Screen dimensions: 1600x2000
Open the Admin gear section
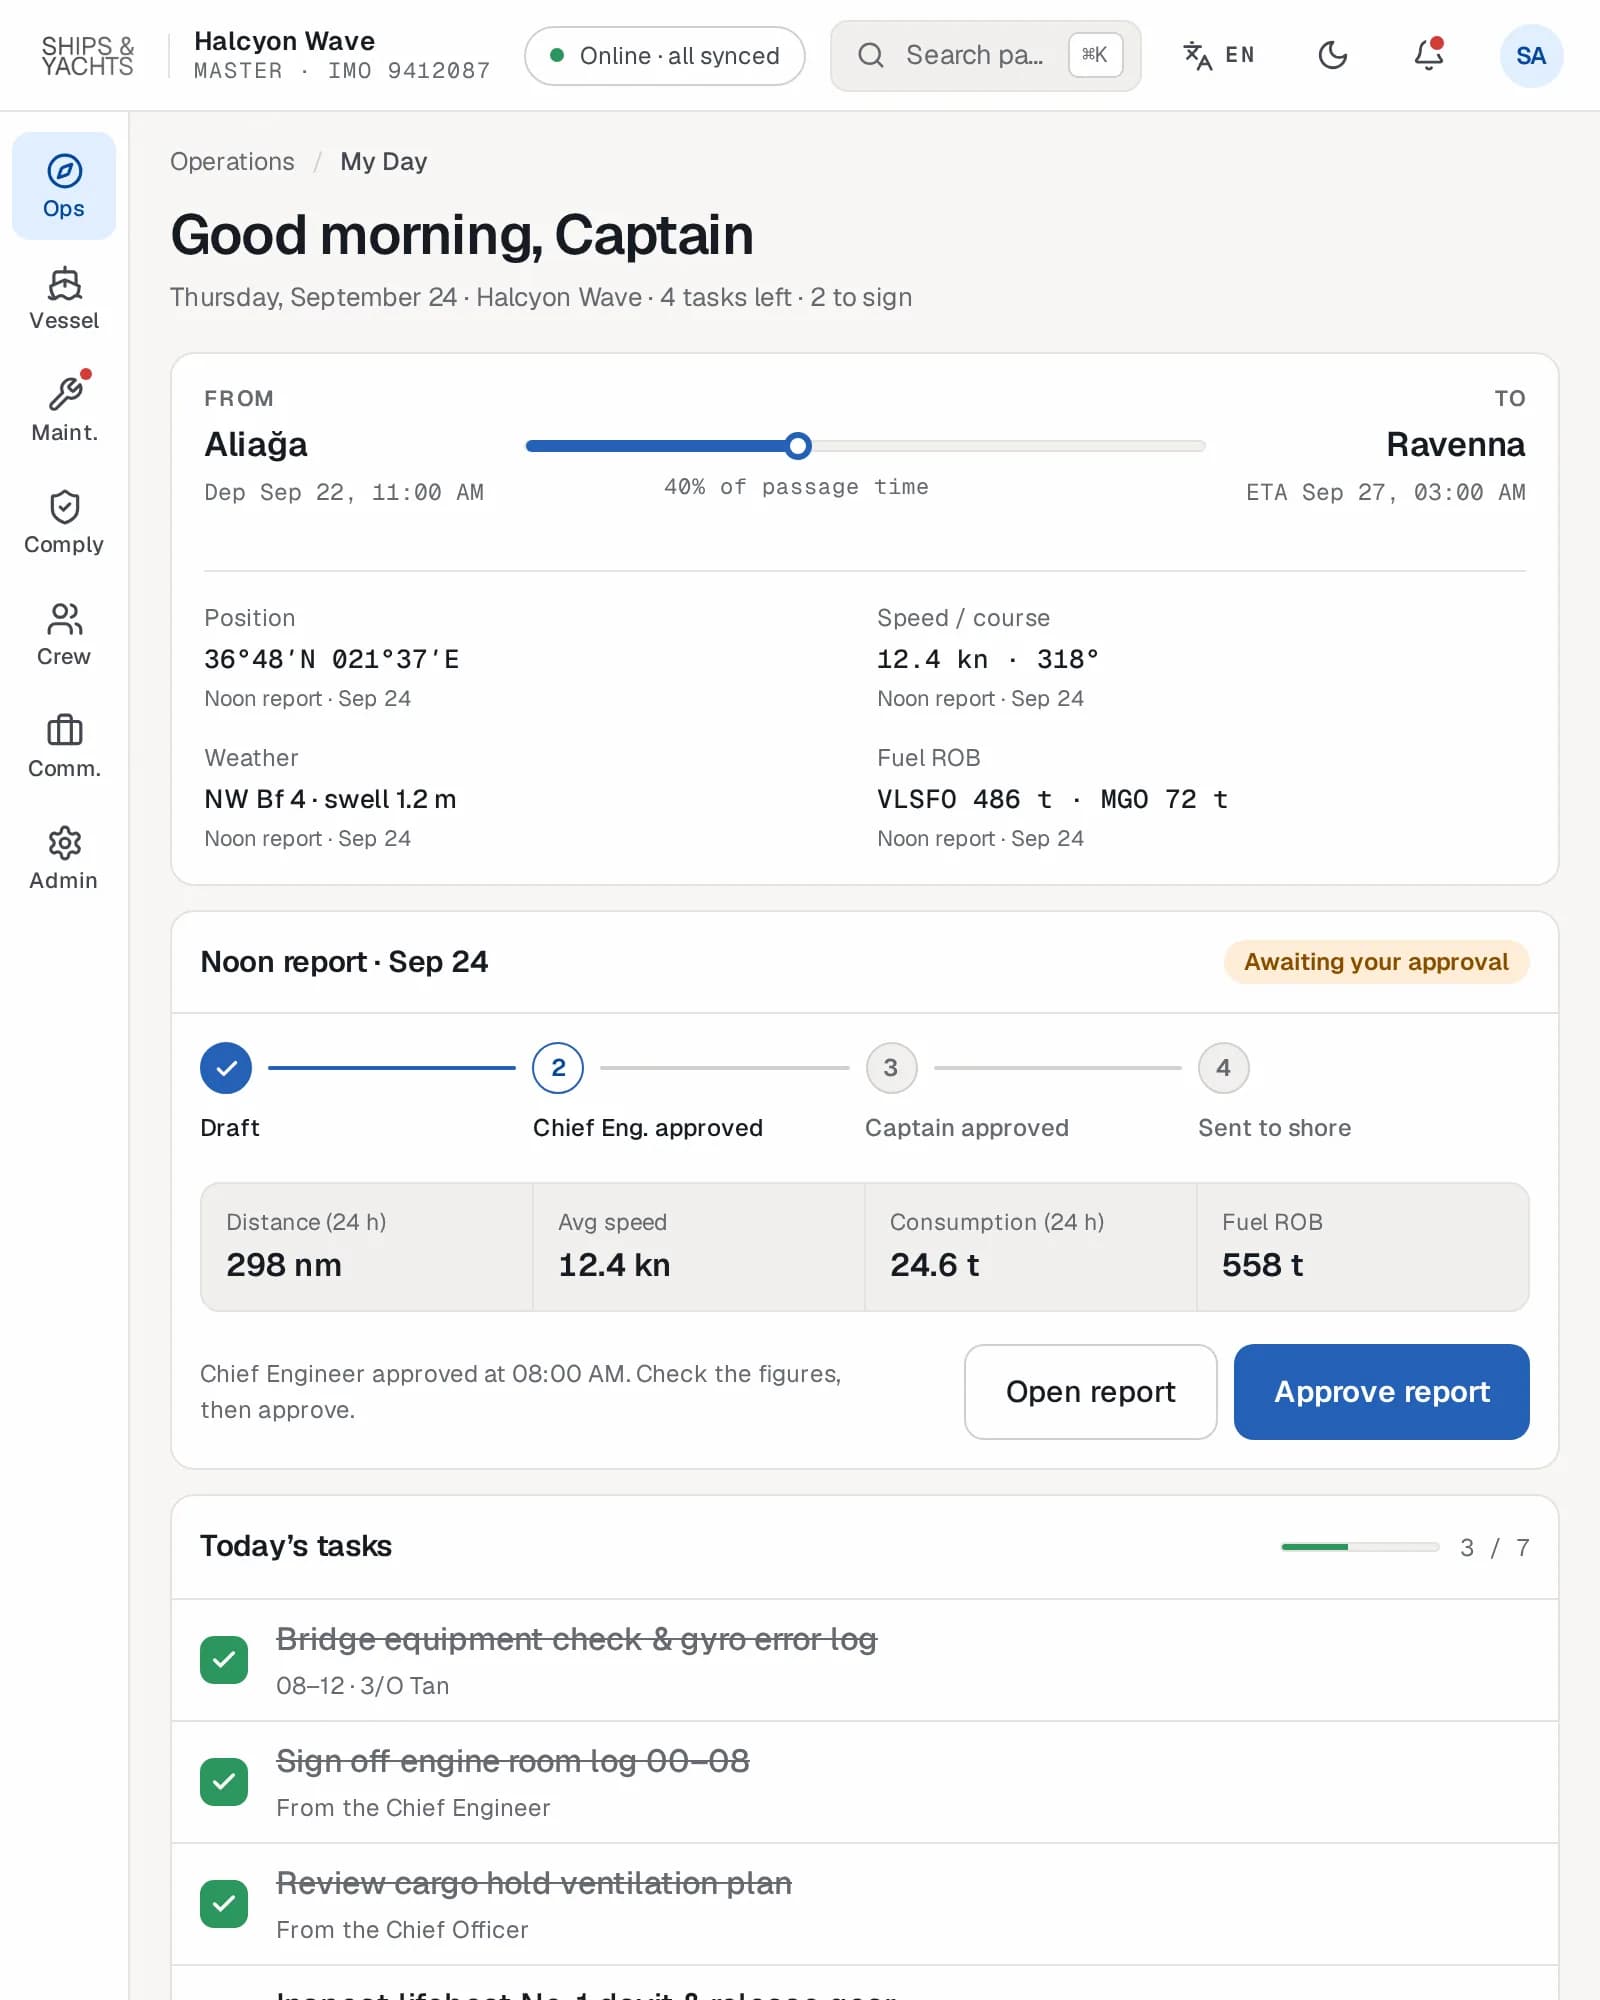(64, 858)
